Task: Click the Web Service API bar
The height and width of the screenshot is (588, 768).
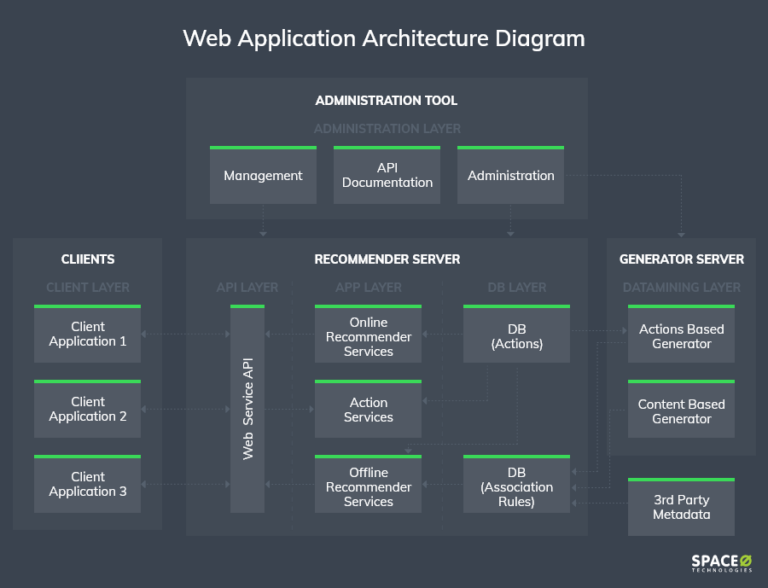Action: click(x=247, y=409)
